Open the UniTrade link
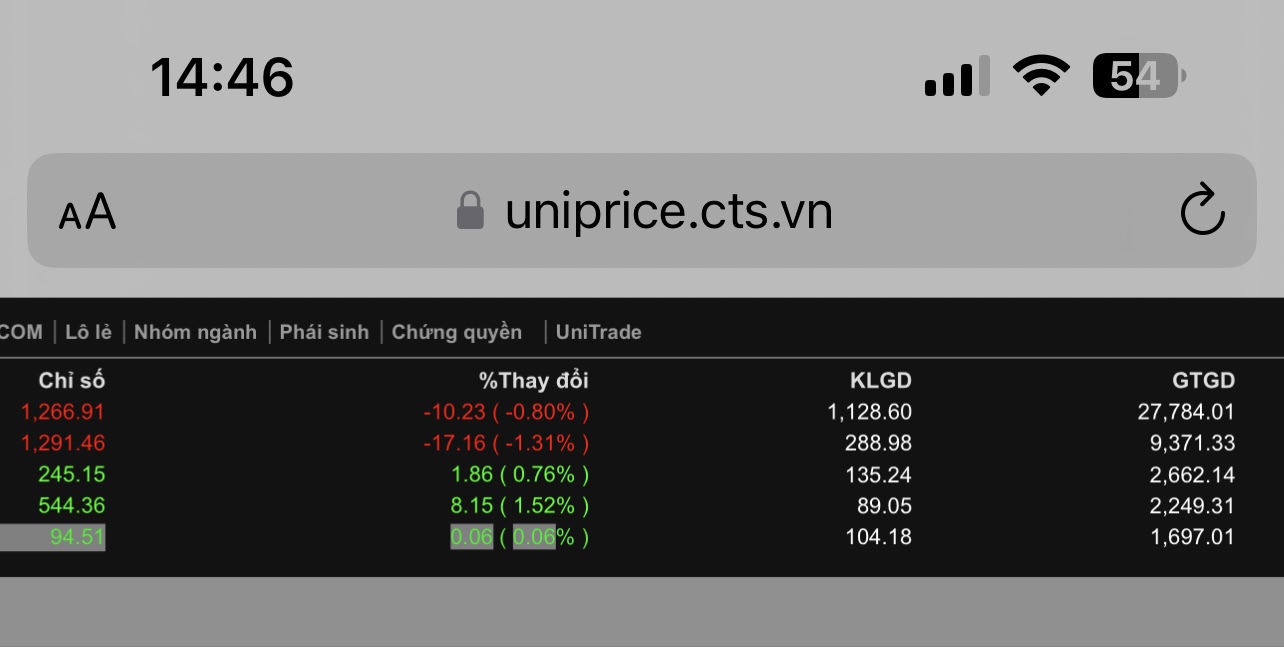The width and height of the screenshot is (1284, 647). [598, 332]
